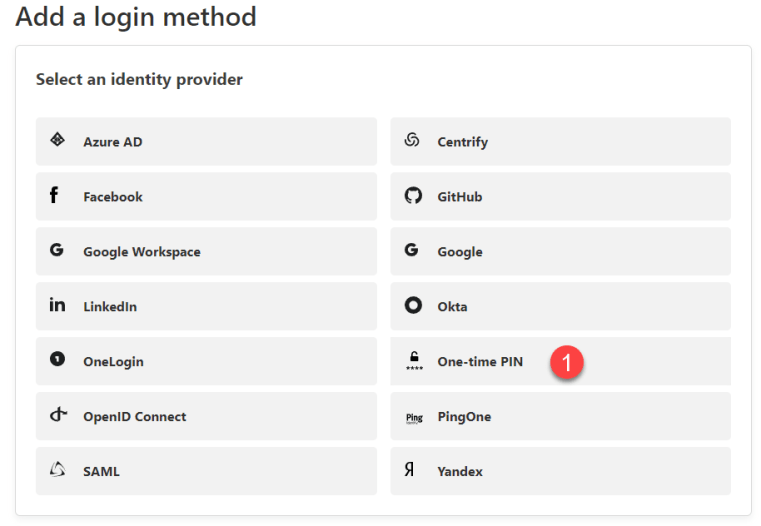The height and width of the screenshot is (526, 761).
Task: Select the Facebook login method
Action: [206, 197]
